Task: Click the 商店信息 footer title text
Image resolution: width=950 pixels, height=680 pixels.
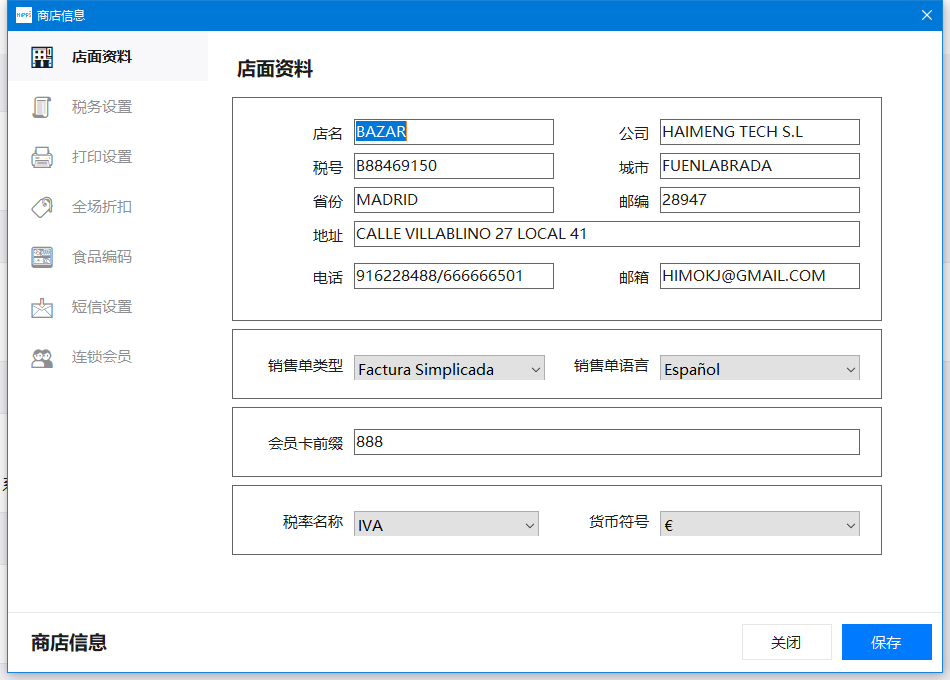Action: [69, 642]
